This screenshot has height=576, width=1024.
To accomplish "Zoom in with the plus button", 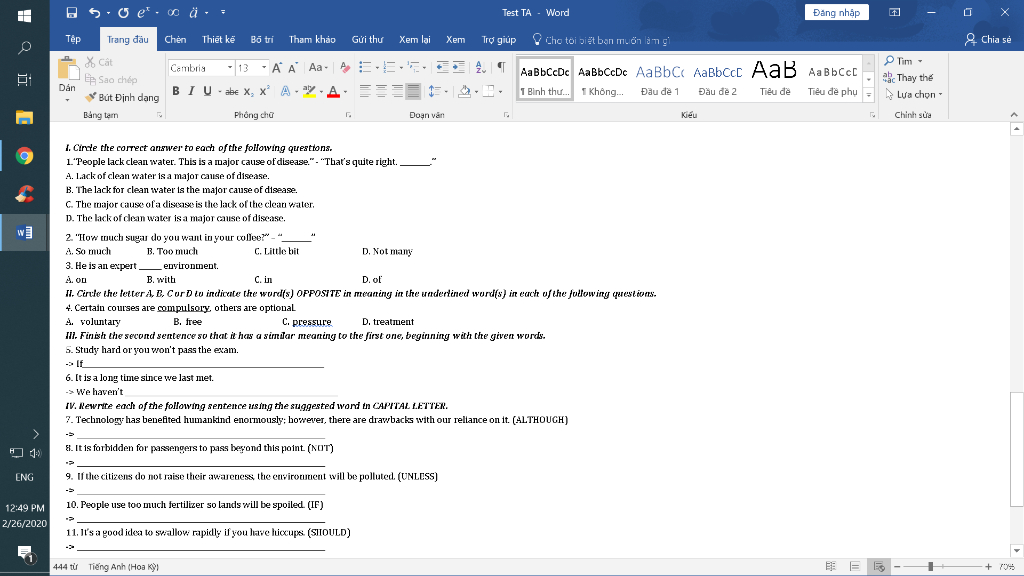I will [988, 567].
